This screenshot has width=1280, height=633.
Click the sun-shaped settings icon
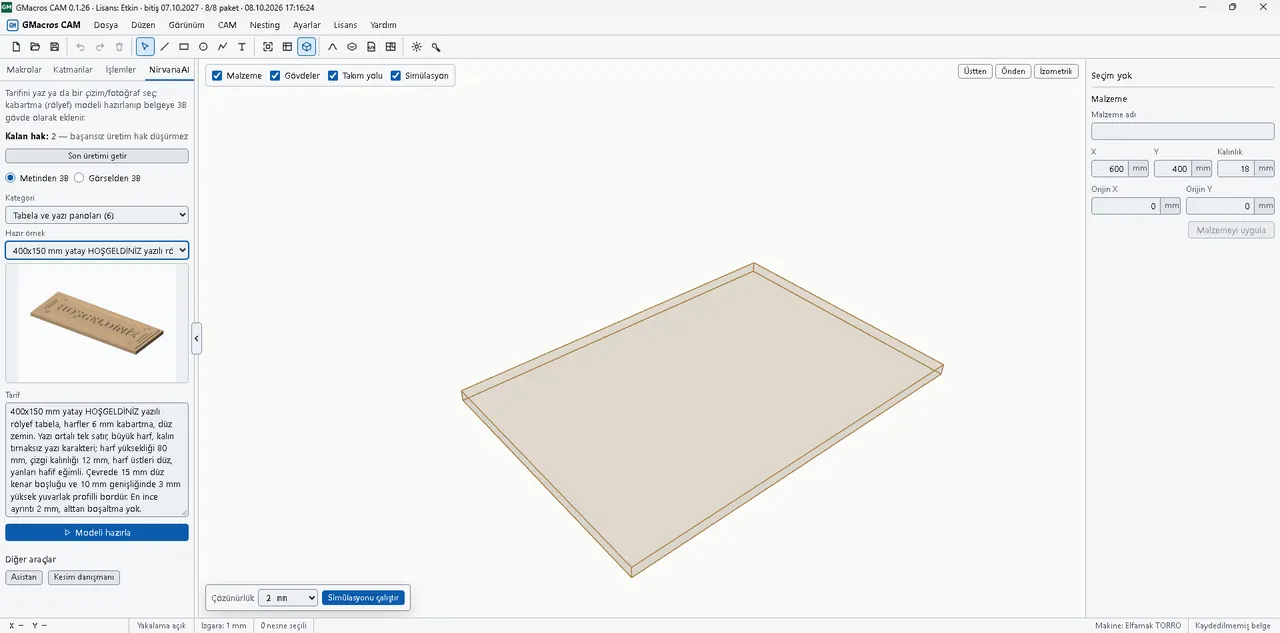(417, 47)
